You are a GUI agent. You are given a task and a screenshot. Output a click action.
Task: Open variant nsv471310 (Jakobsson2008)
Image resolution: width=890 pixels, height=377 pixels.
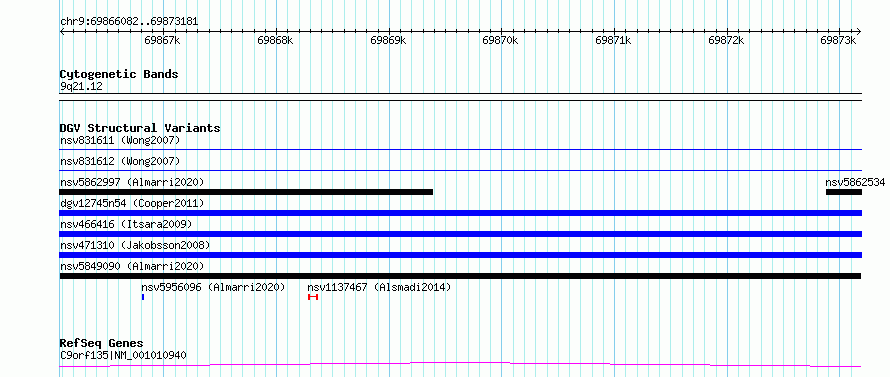click(135, 245)
